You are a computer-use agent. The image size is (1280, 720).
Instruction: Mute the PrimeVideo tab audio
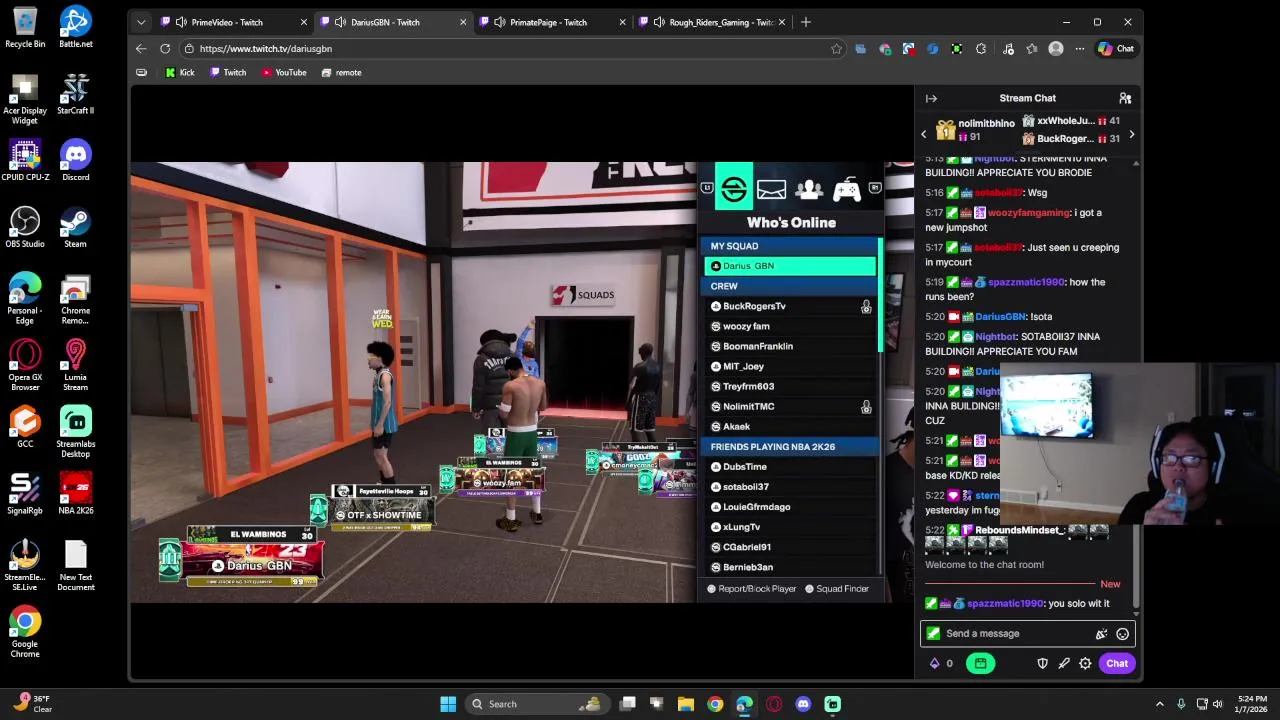tap(180, 22)
